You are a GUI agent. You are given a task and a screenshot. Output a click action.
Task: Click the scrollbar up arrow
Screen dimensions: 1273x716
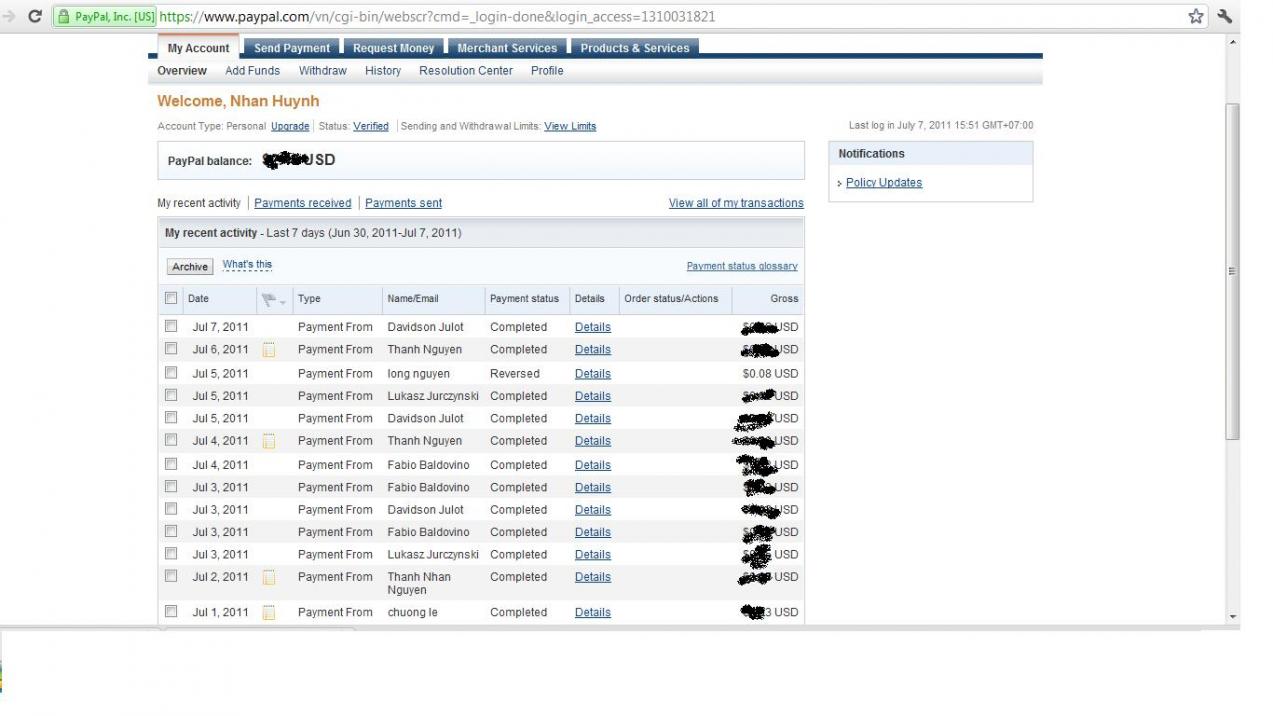pos(1232,42)
